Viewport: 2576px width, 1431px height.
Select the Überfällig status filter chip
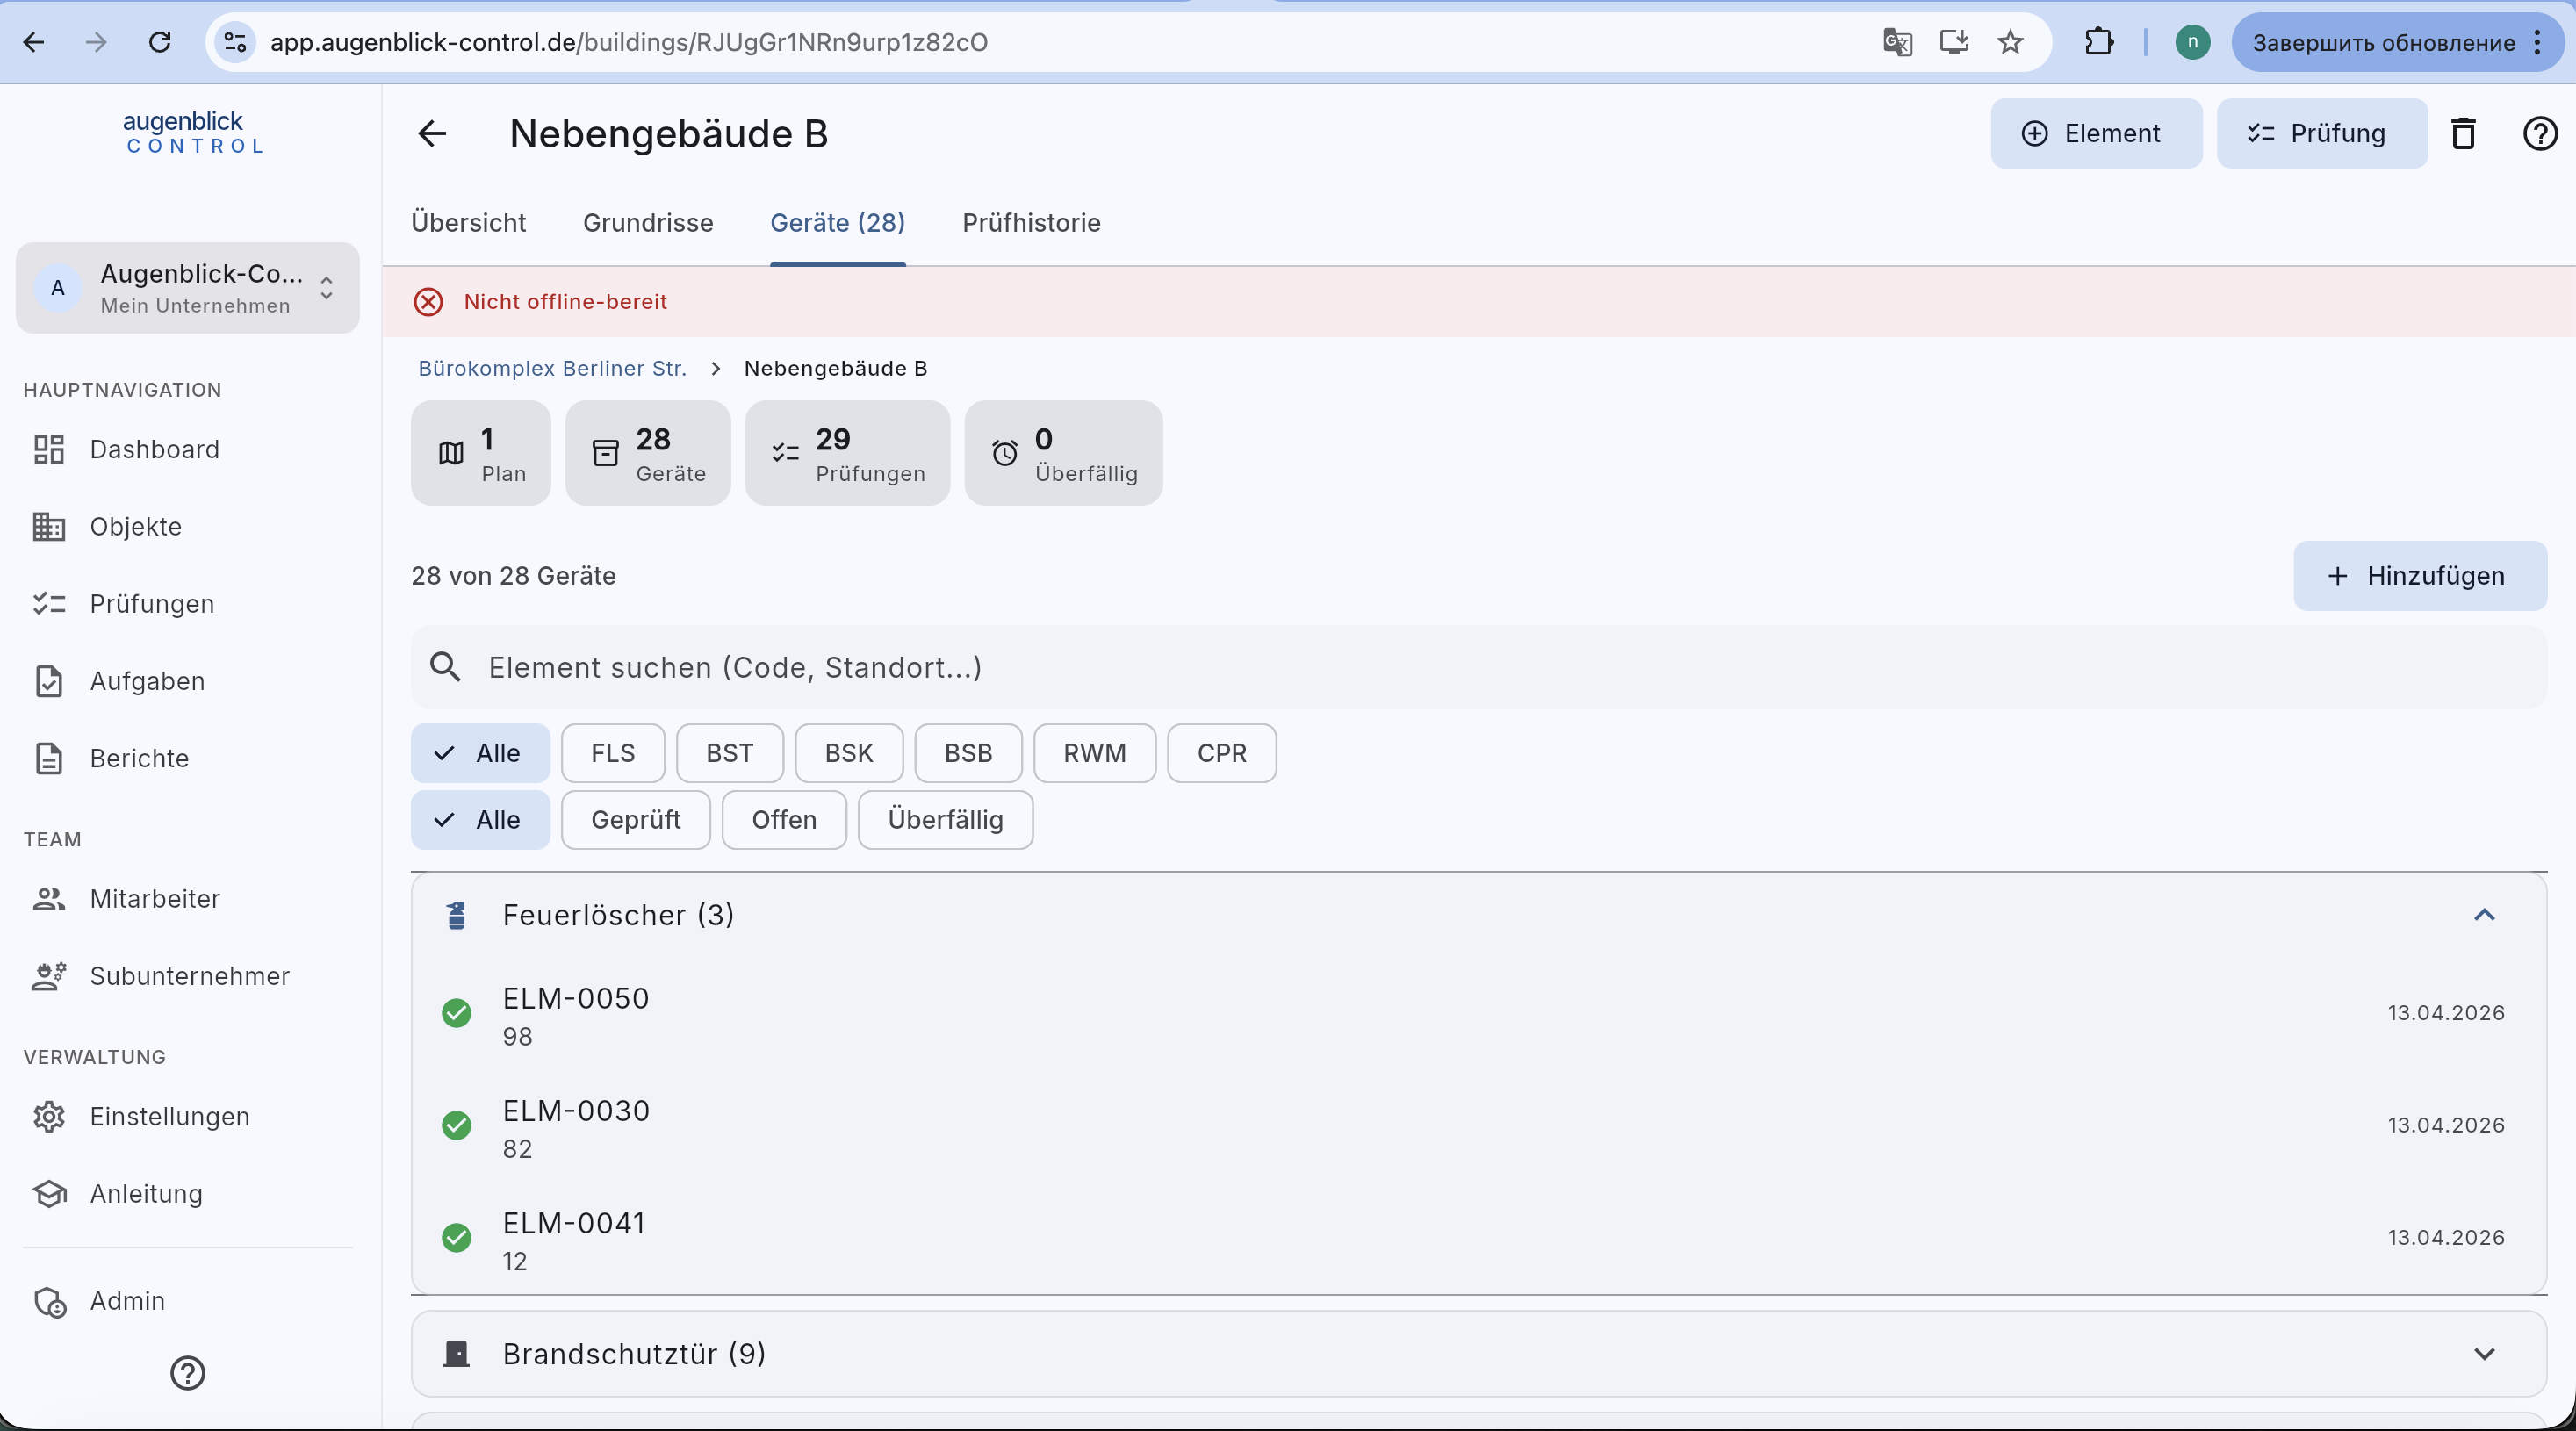pyautogui.click(x=946, y=820)
